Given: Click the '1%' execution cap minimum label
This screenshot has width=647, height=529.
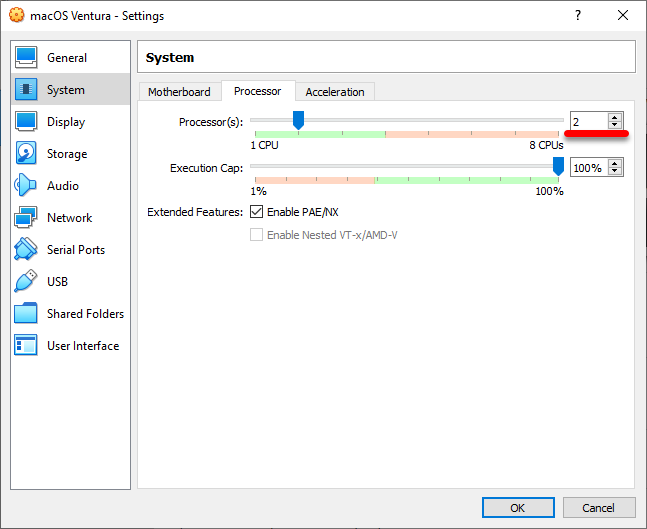Looking at the screenshot, I should (258, 191).
